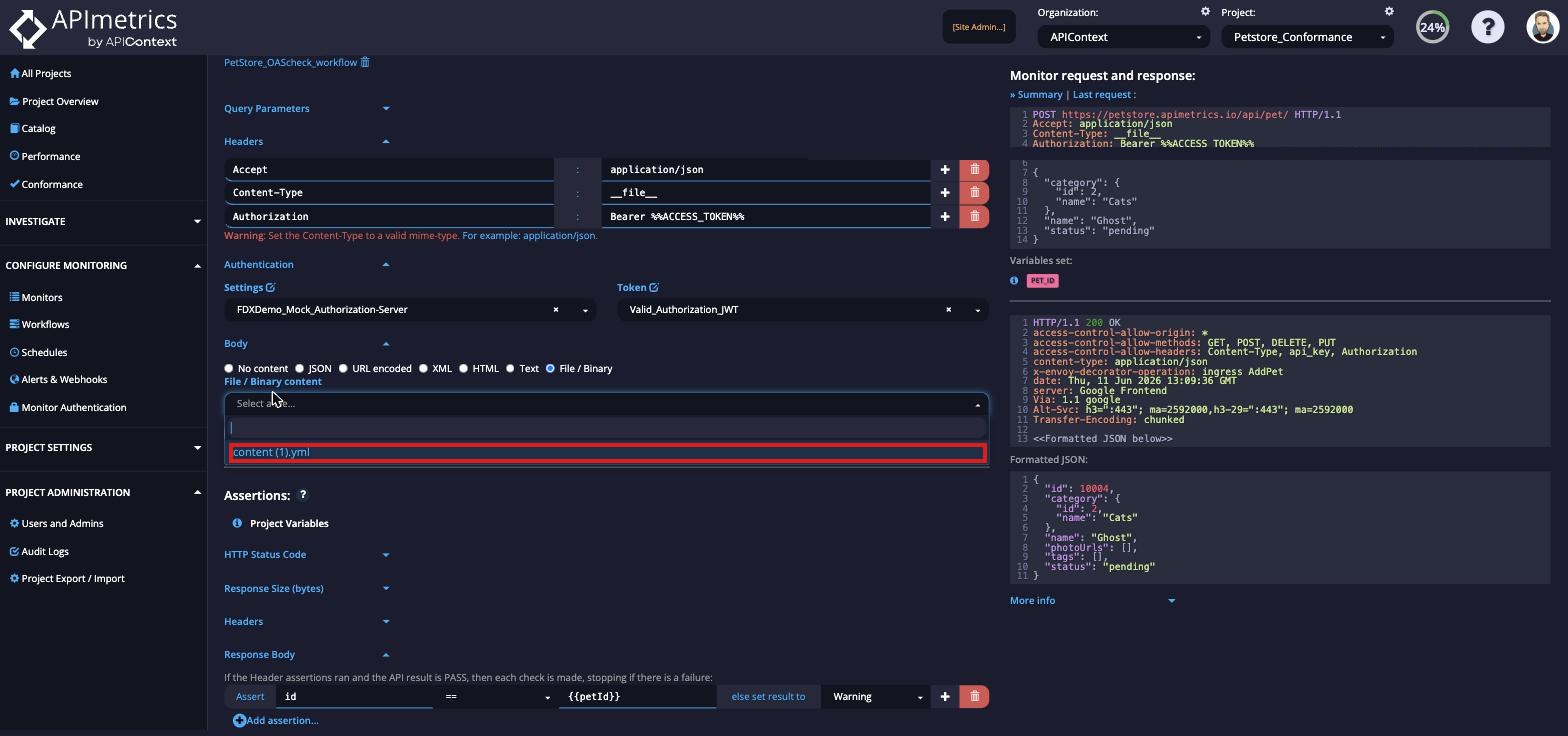The width and height of the screenshot is (1568, 736).
Task: Click the Site Admin button
Action: click(x=979, y=27)
